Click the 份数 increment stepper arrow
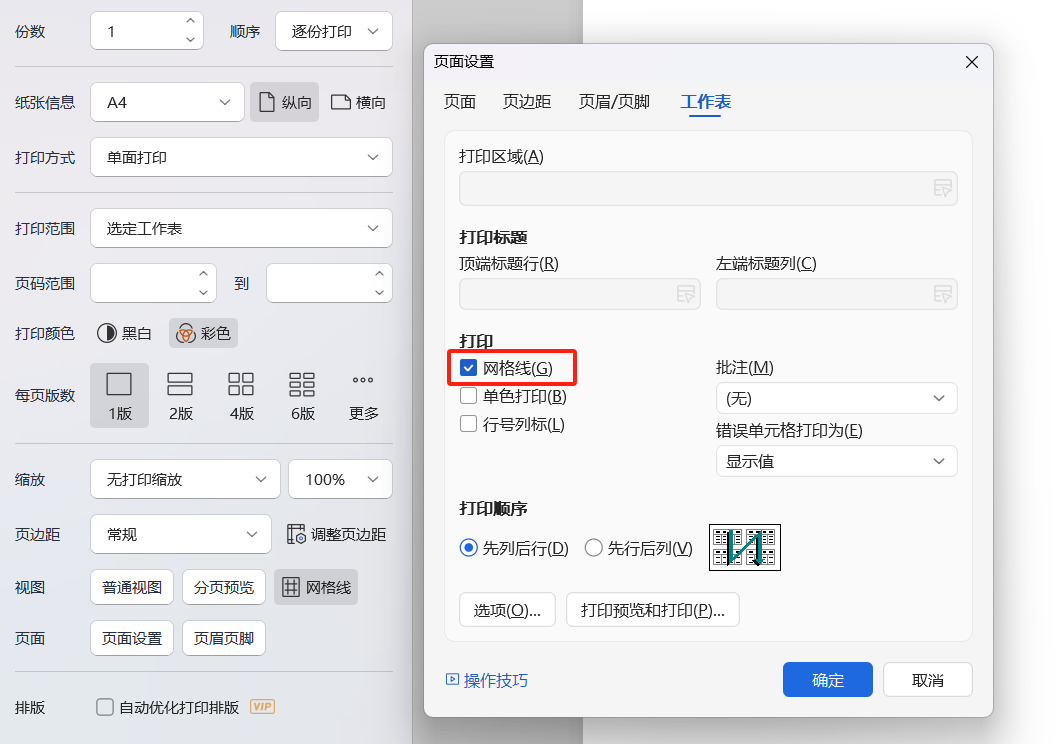The height and width of the screenshot is (744, 1061). click(190, 23)
